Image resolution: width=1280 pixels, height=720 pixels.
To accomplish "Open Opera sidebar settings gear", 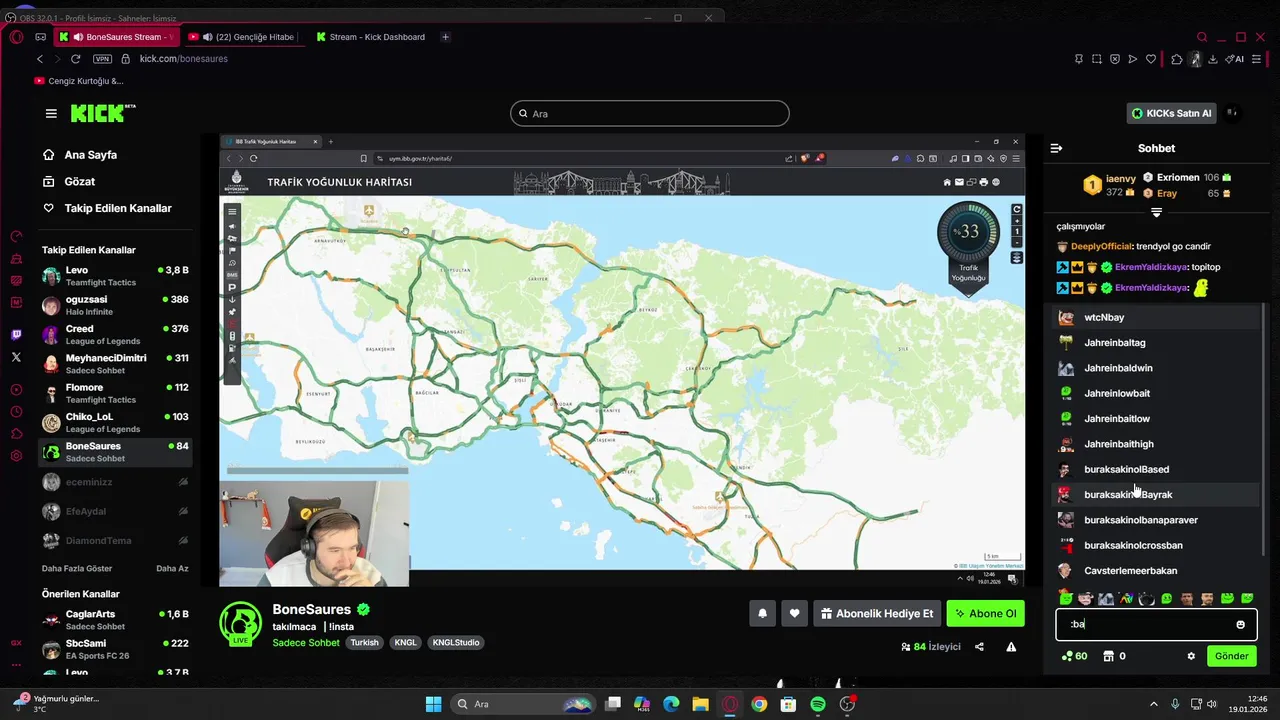I will [16, 456].
